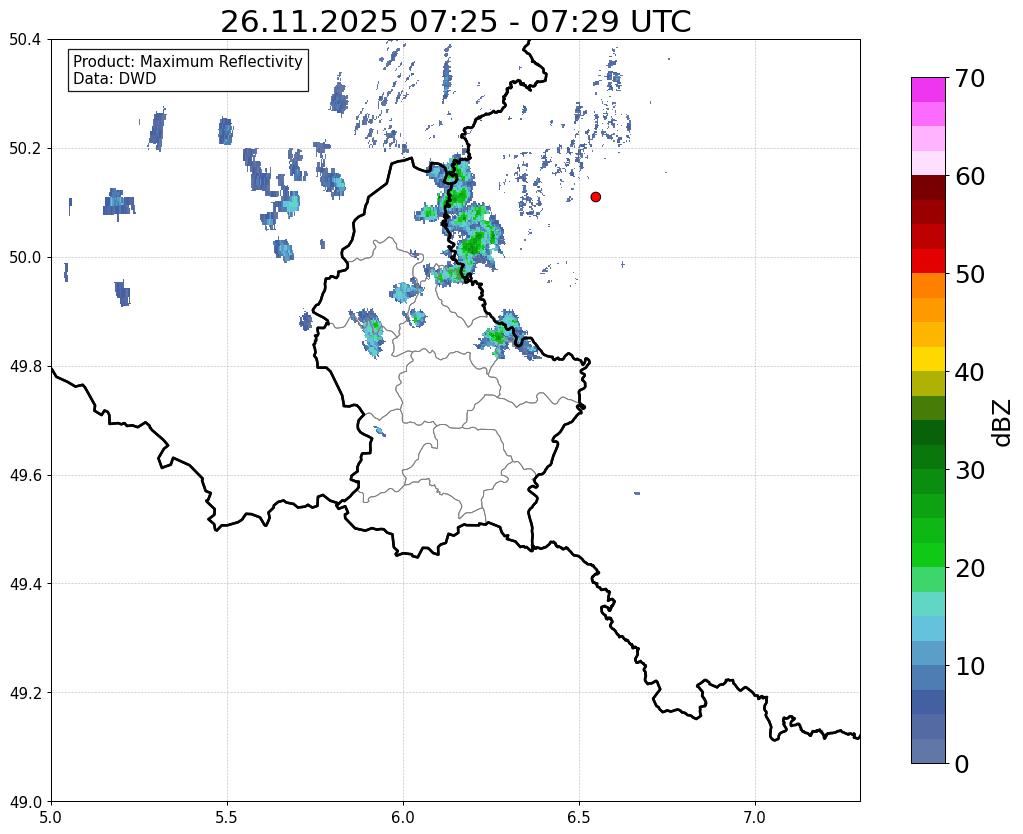Click the 0 tick on colorbar
1023x834 pixels.
coord(962,764)
